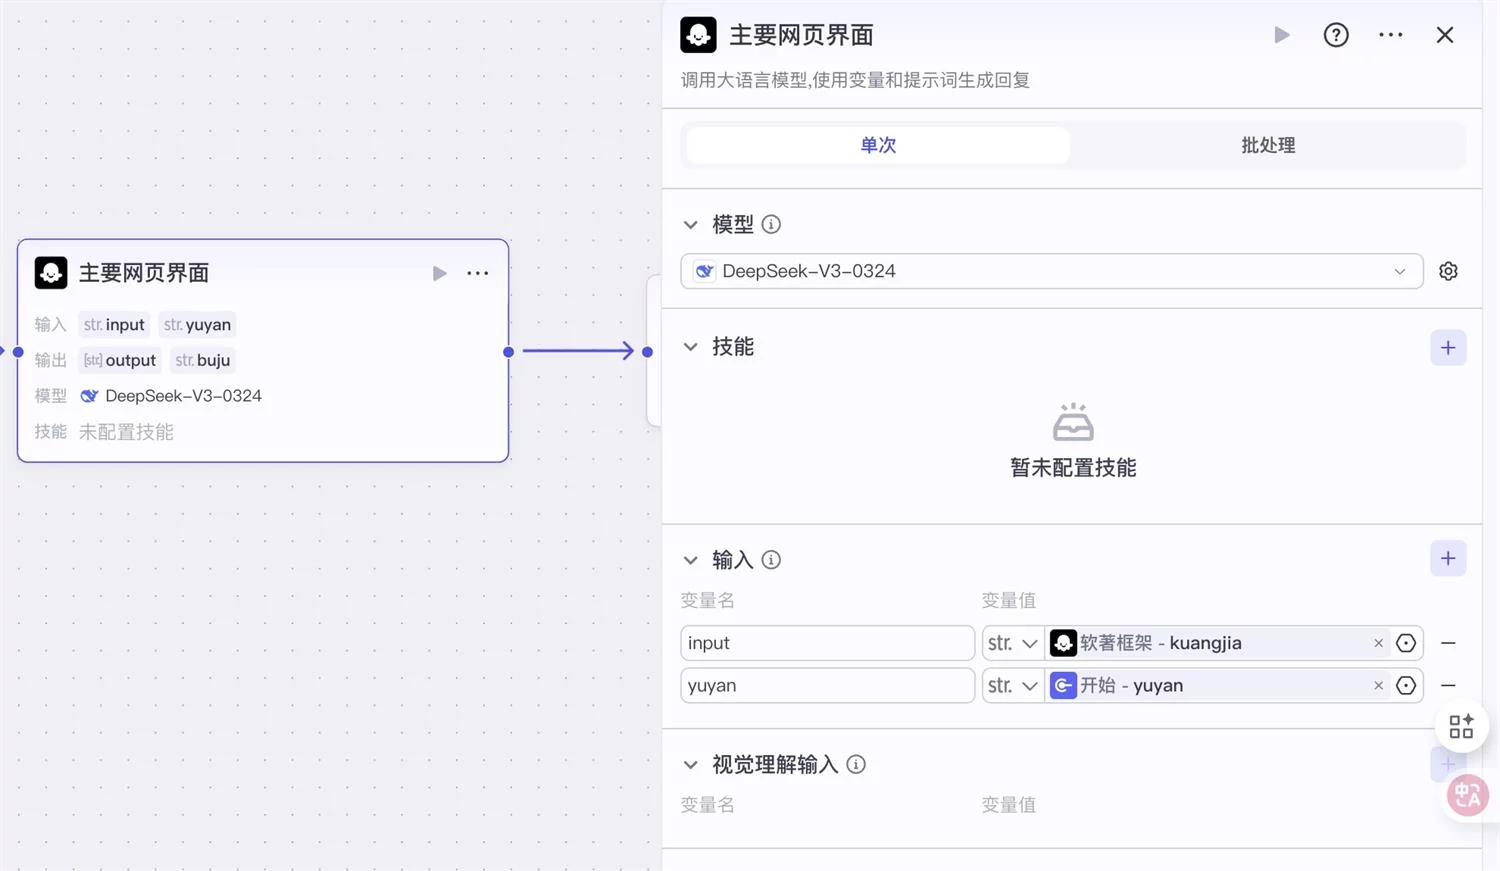Run the node using the panel play icon
This screenshot has height=871, width=1500.
1282,34
